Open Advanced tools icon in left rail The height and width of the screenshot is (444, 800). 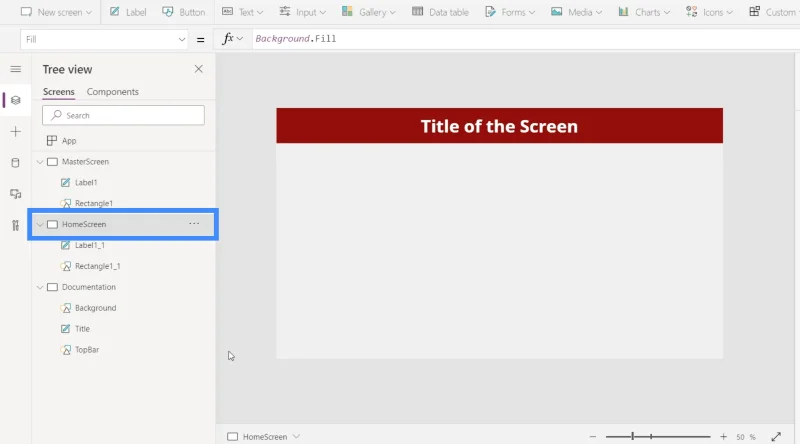(16, 225)
